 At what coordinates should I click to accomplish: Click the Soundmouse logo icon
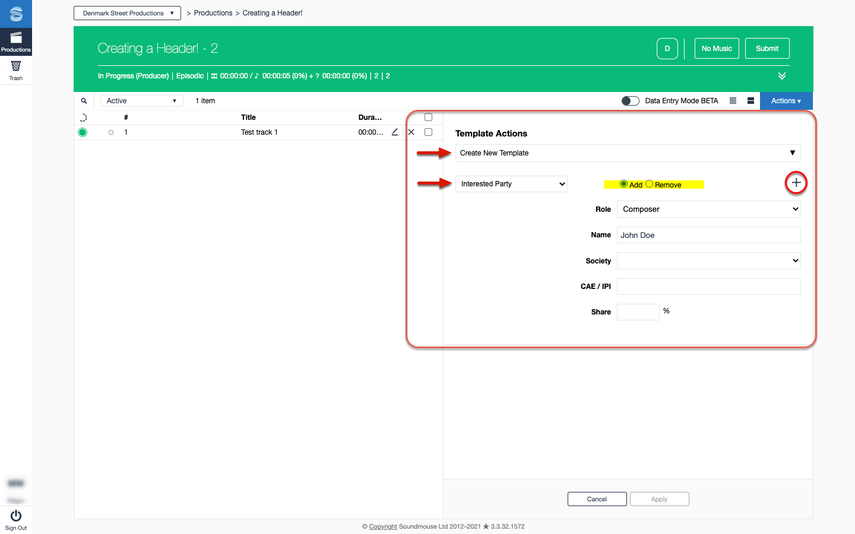tap(16, 14)
